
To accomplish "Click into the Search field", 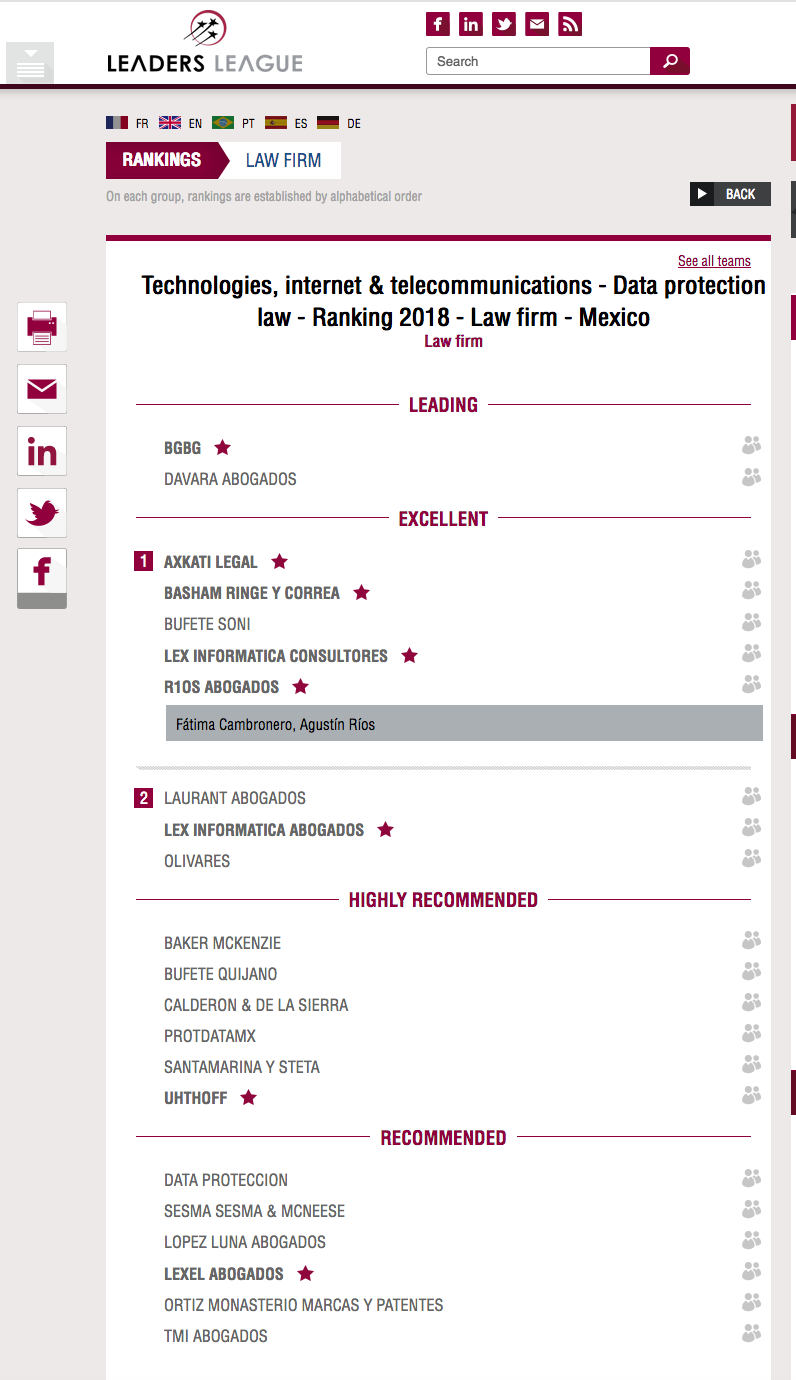I will pyautogui.click(x=538, y=61).
